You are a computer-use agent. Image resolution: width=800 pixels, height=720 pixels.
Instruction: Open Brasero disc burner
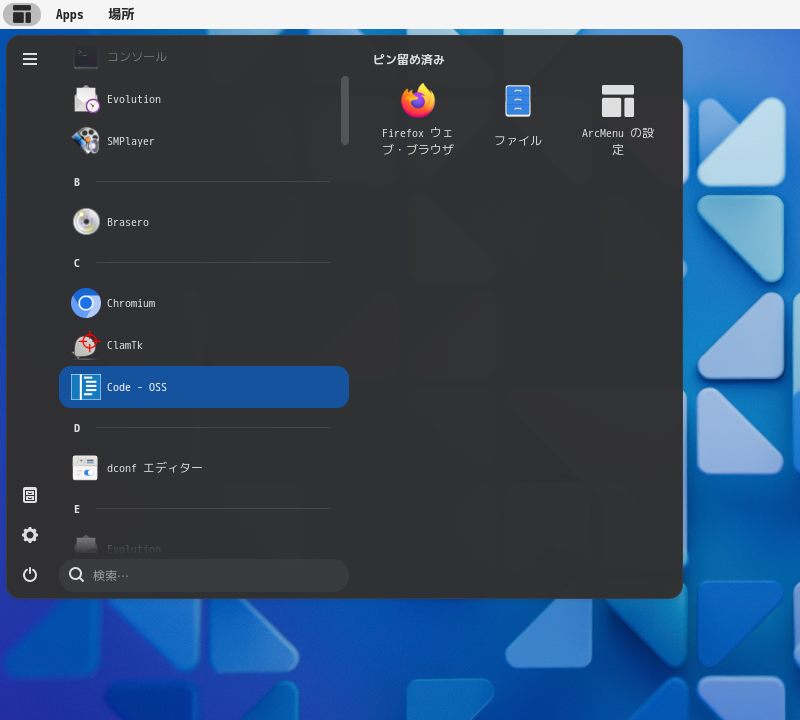pos(204,222)
